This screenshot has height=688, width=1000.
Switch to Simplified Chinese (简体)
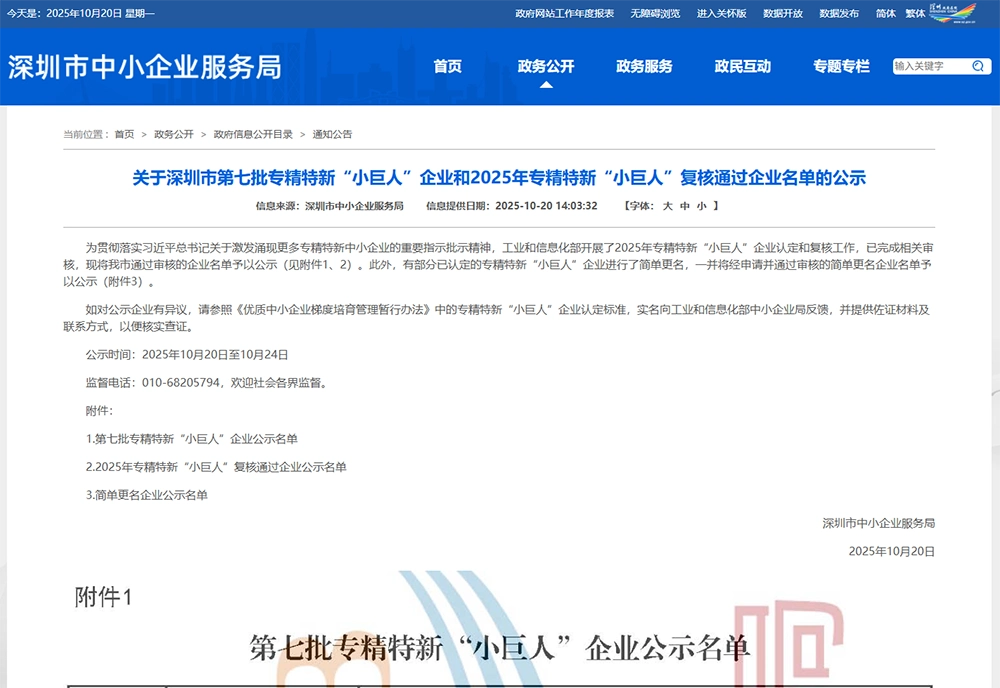tap(885, 13)
